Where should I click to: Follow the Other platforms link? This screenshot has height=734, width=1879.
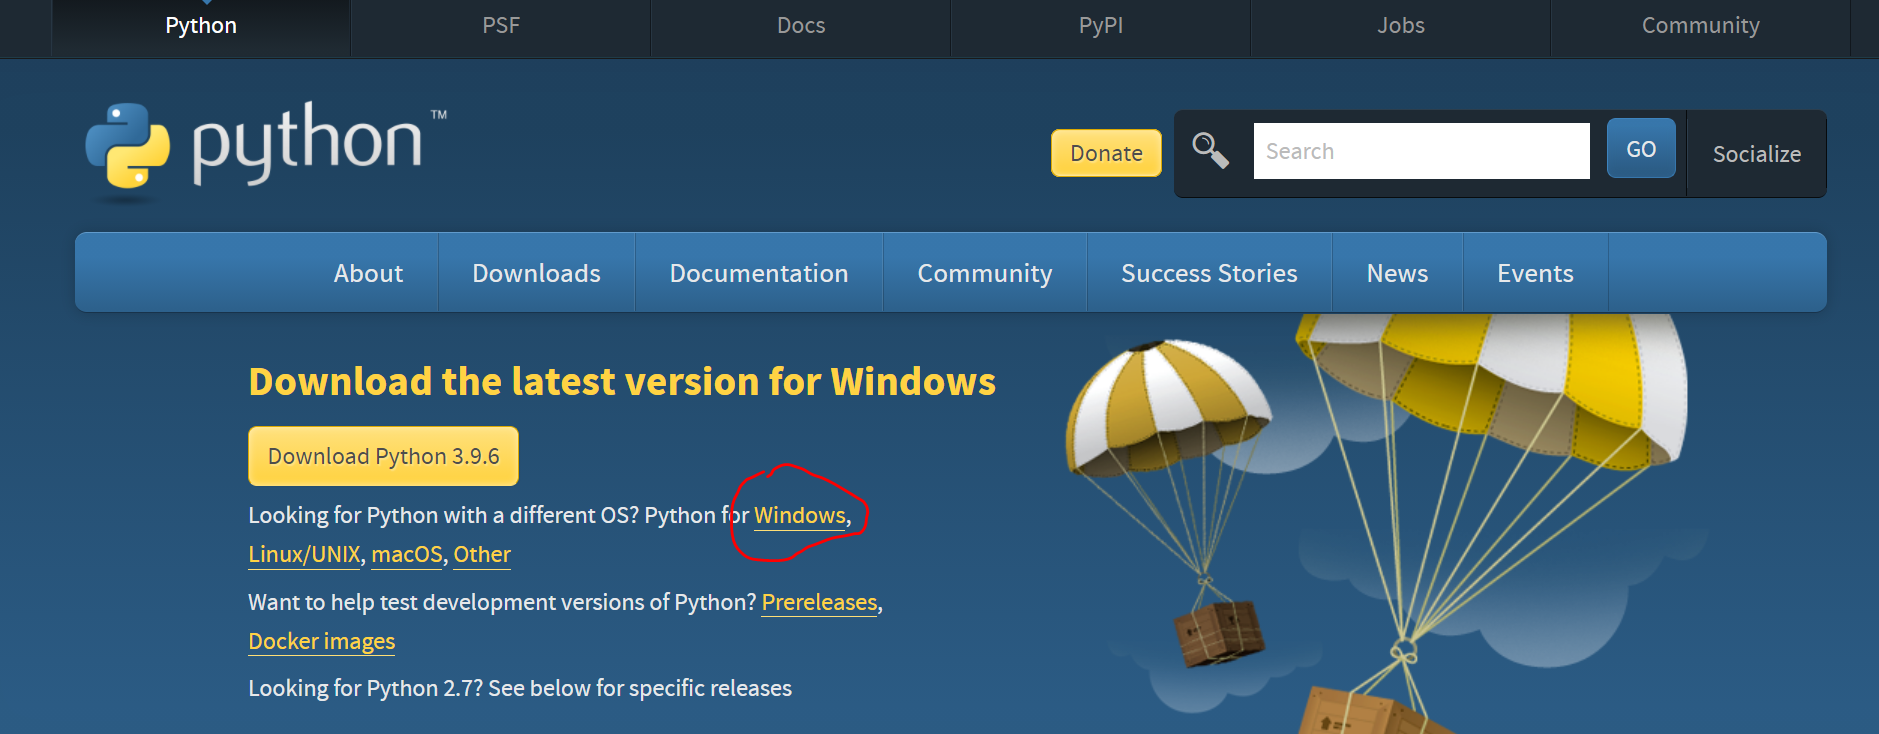[x=482, y=555]
